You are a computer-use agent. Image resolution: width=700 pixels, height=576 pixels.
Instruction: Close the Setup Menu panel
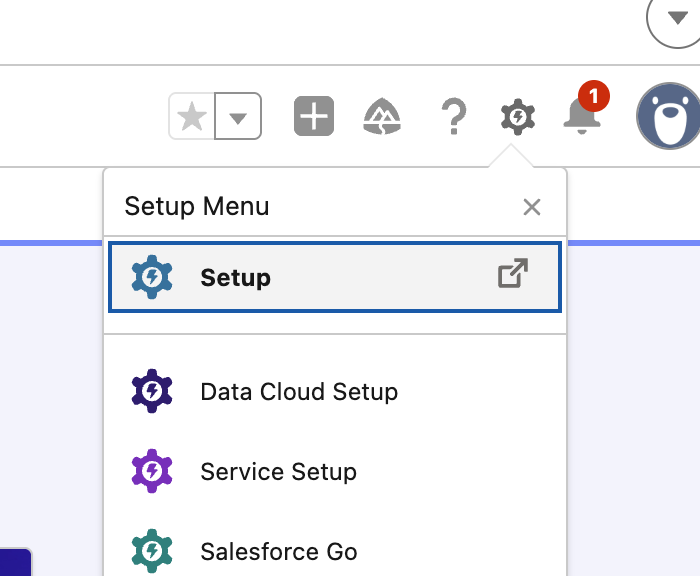[x=532, y=207]
